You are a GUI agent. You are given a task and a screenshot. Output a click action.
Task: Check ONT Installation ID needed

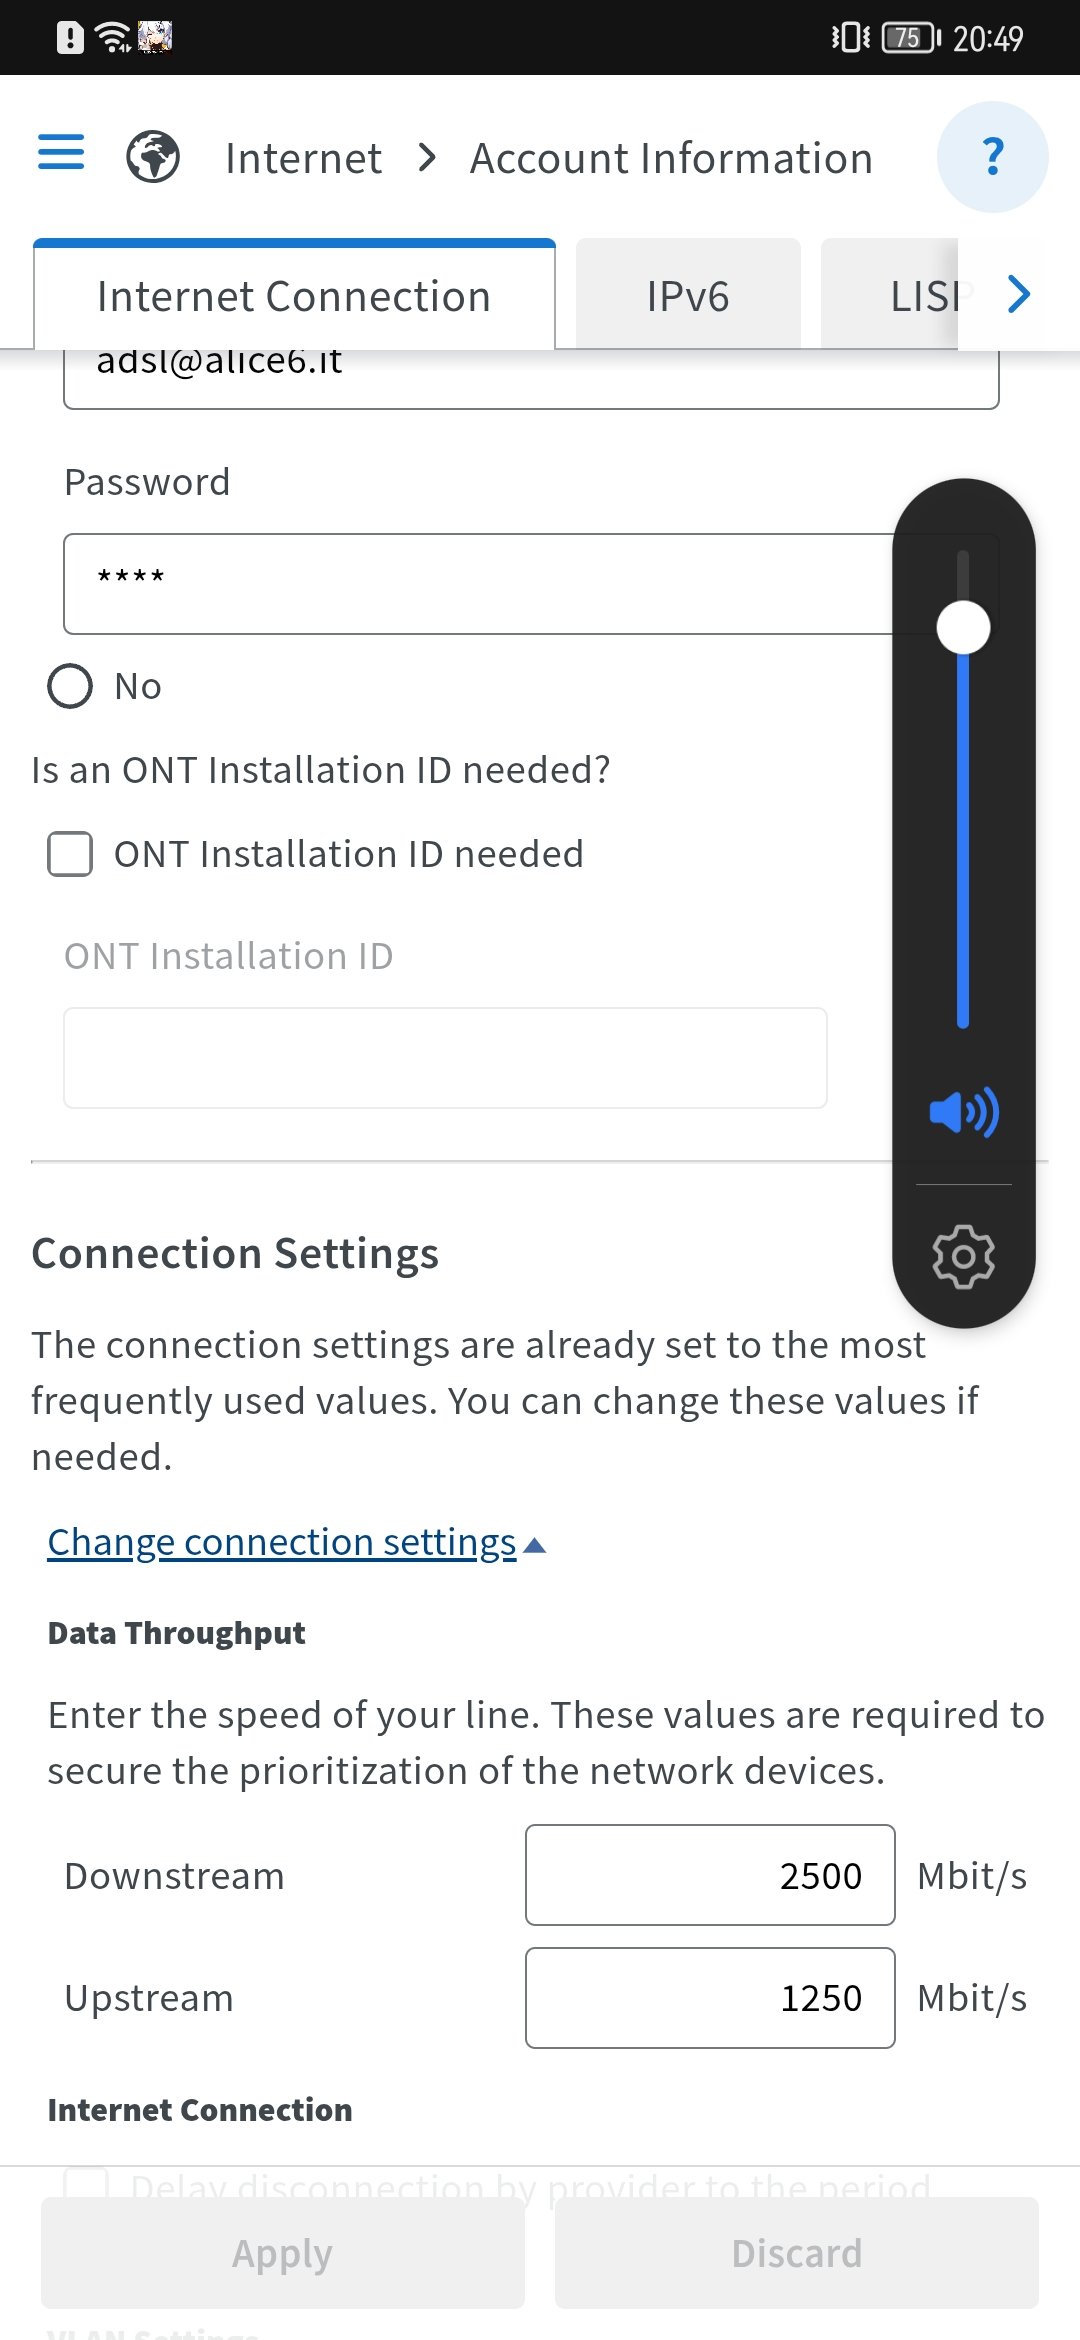click(70, 854)
